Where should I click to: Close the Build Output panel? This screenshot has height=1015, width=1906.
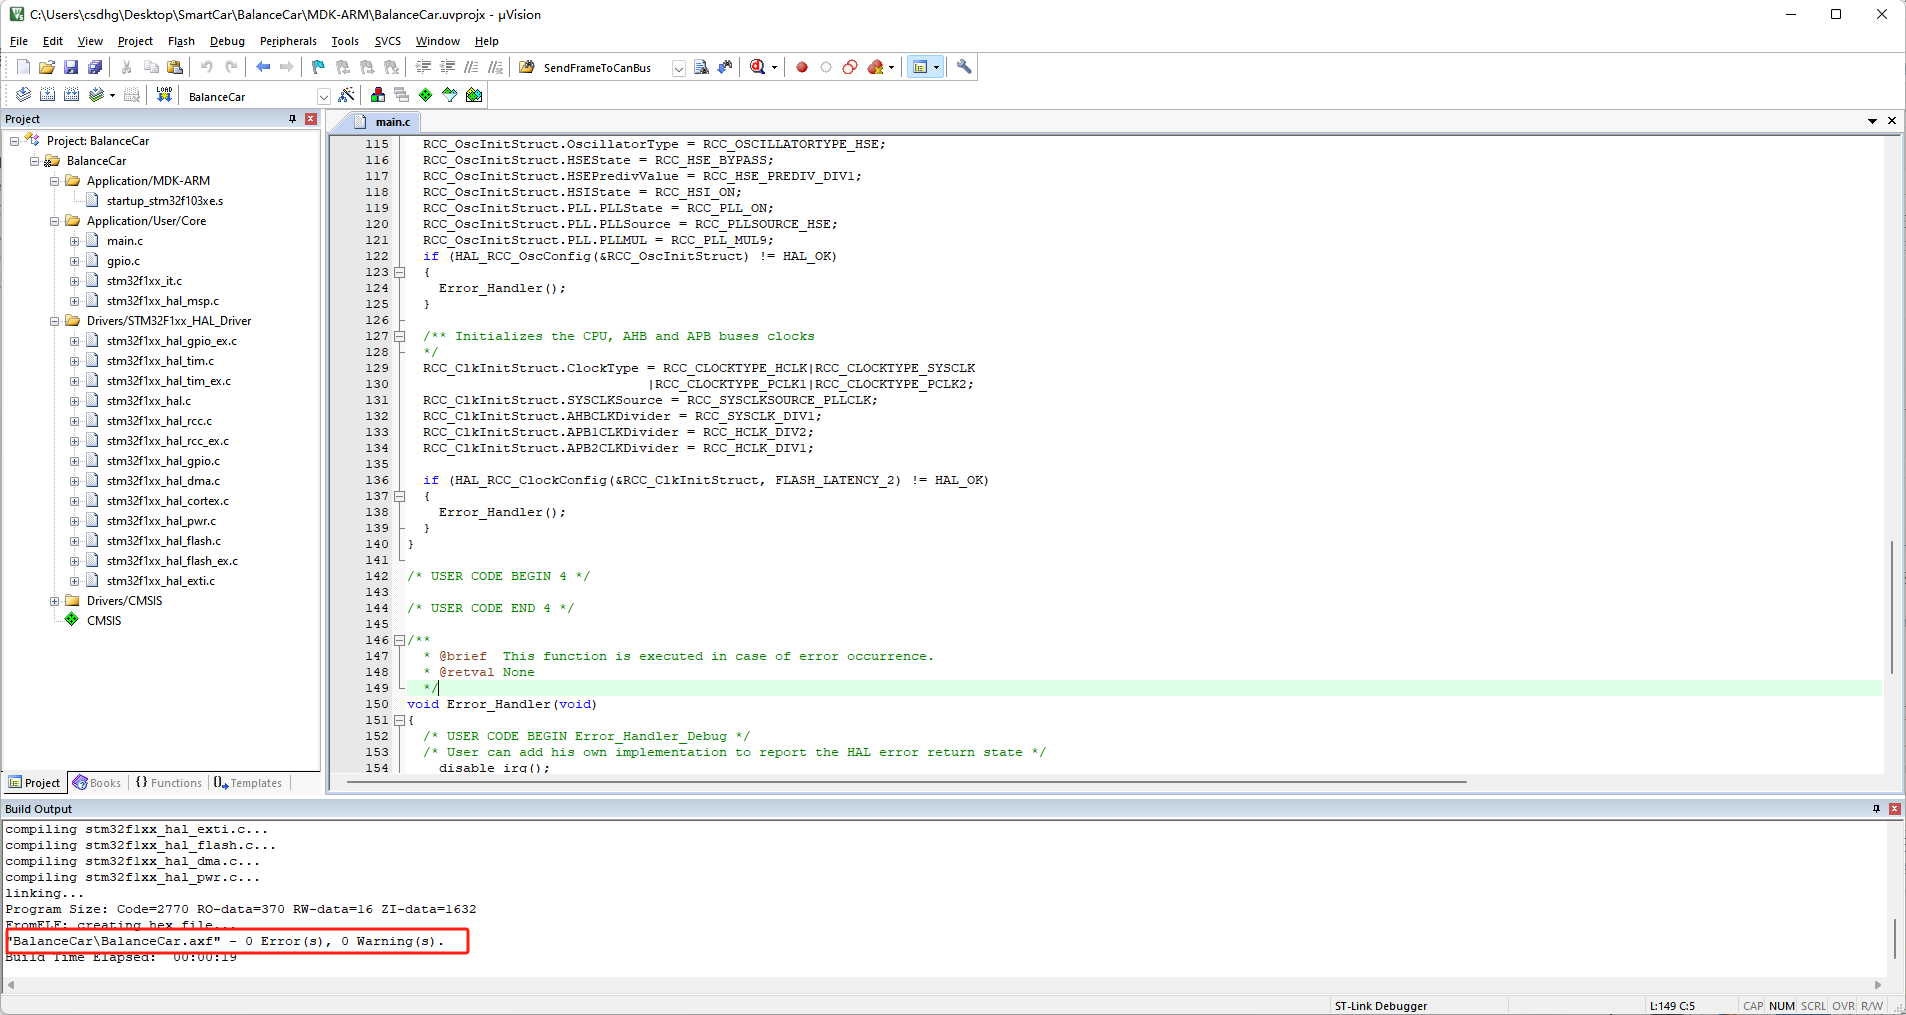pyautogui.click(x=1895, y=809)
